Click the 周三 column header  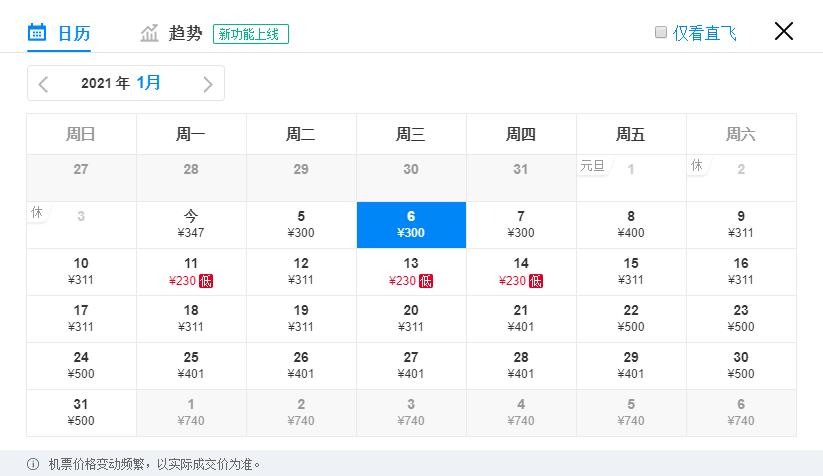click(411, 134)
